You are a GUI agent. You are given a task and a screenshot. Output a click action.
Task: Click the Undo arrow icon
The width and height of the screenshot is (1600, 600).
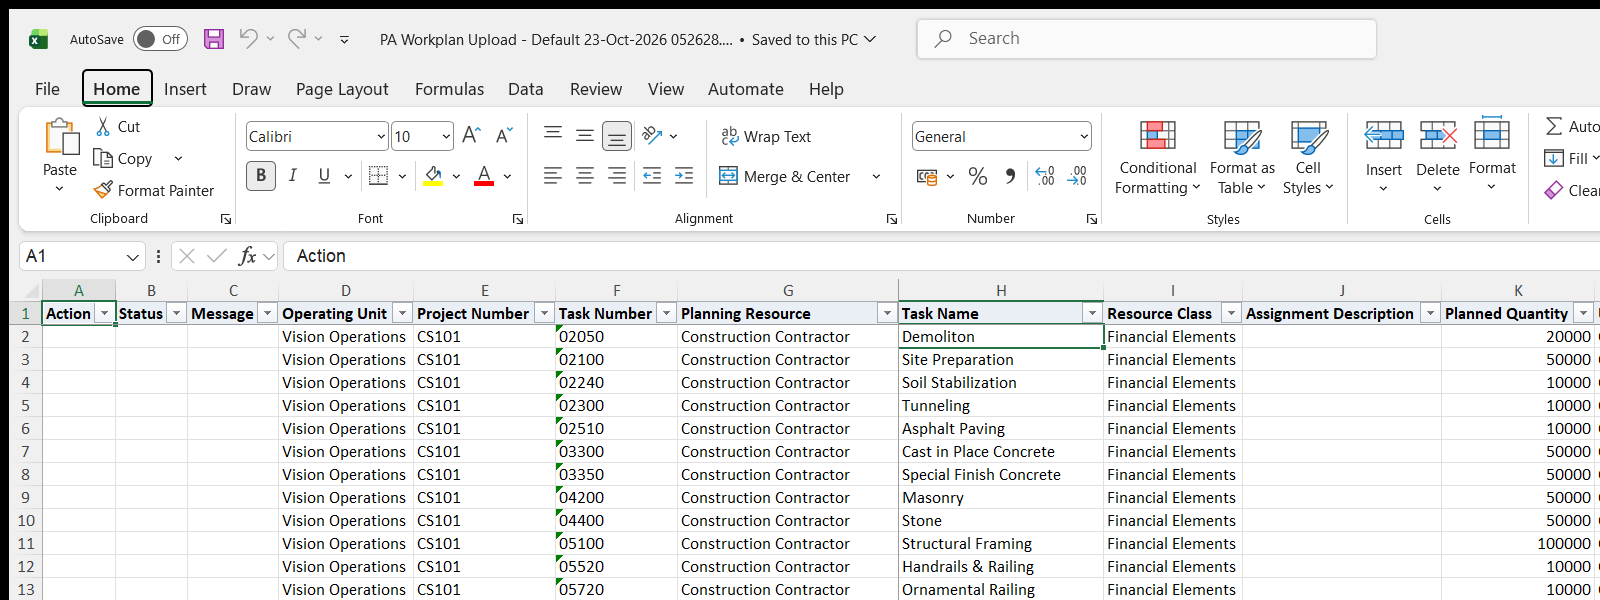[248, 38]
